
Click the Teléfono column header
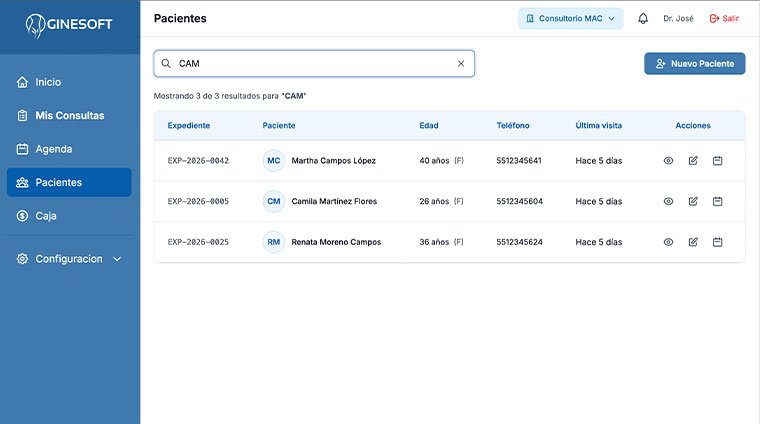[513, 126]
